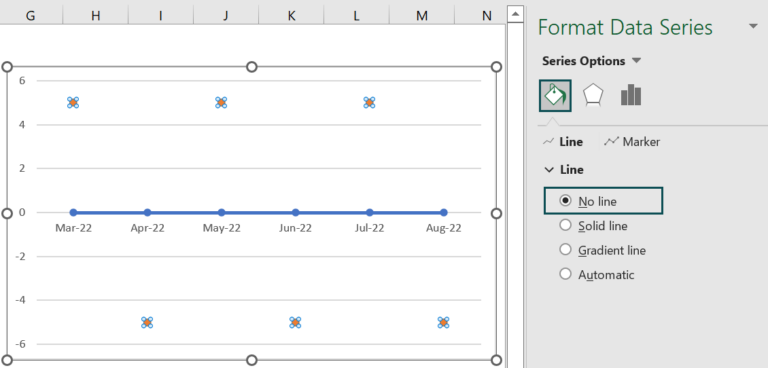This screenshot has height=368, width=768.
Task: Collapse the Line section chevron
Action: click(549, 170)
